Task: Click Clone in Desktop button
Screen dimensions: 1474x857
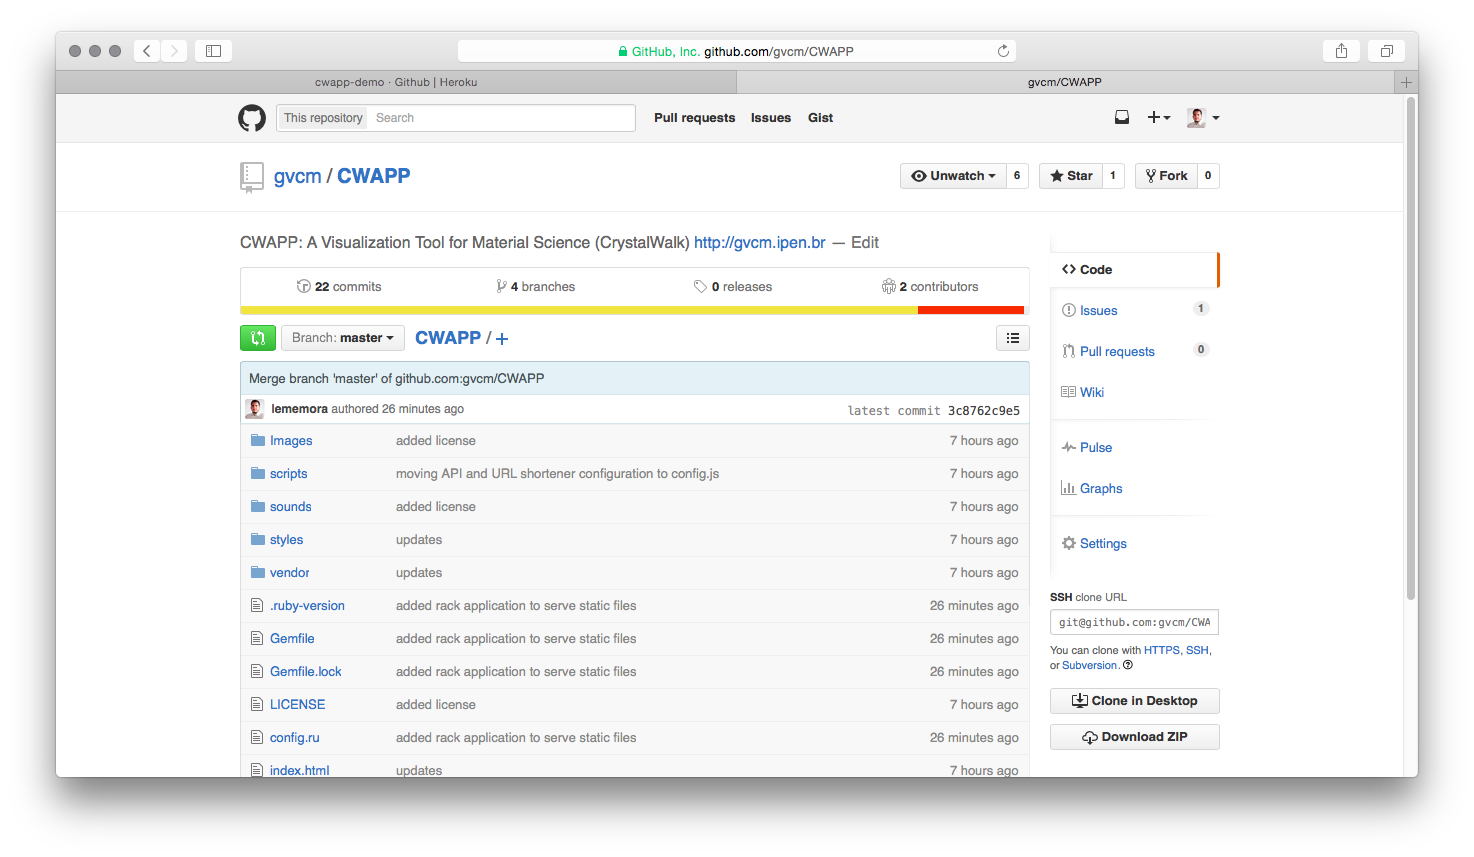Action: [x=1134, y=701]
